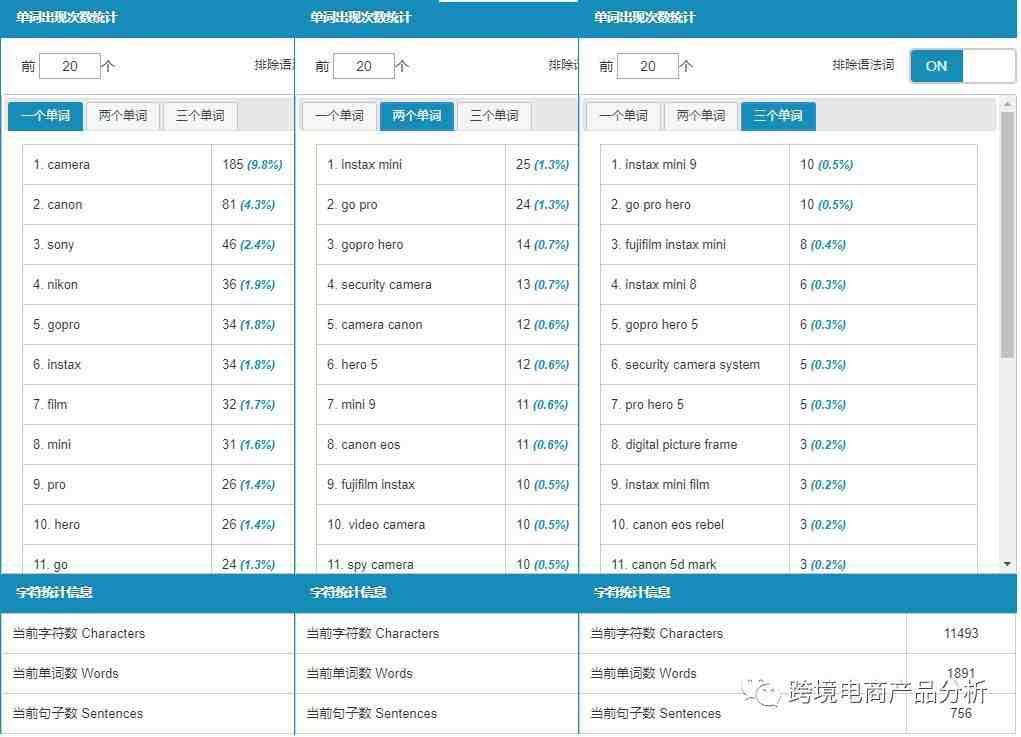This screenshot has height=737, width=1021.
Task: Click the row '11. go'
Action: point(158,560)
